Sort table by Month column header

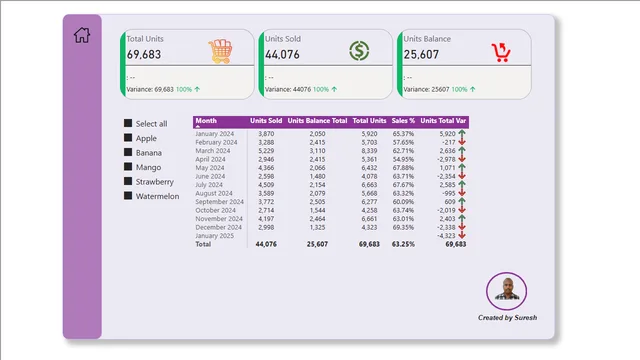coord(206,121)
